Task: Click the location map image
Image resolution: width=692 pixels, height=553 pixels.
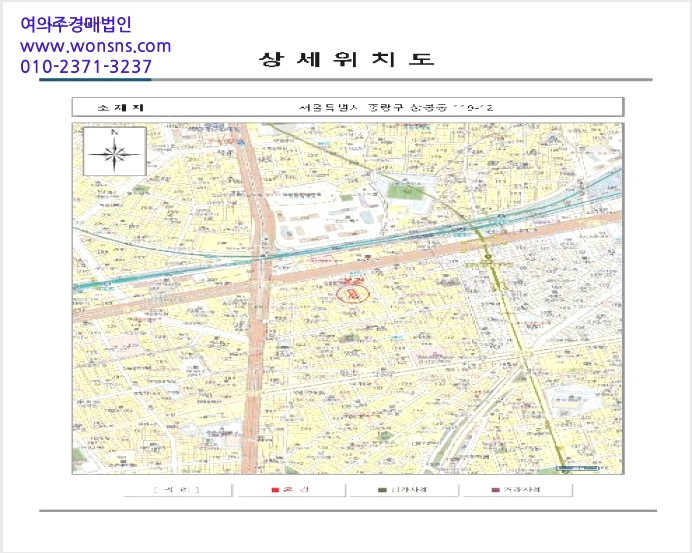Action: [348, 298]
